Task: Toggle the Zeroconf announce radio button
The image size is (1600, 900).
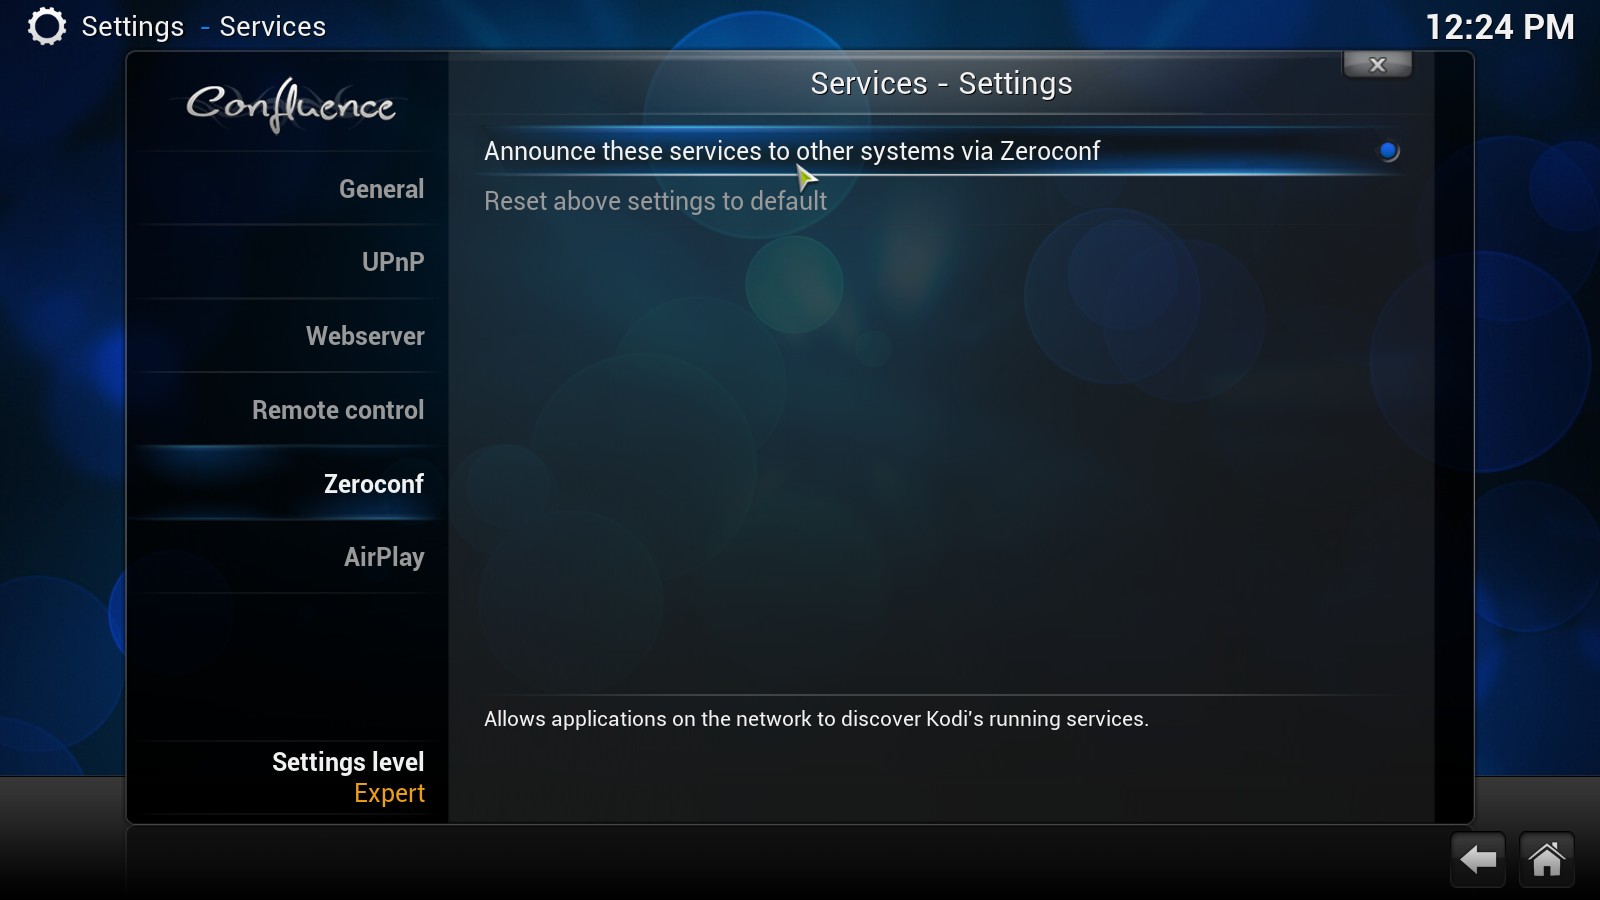Action: [x=1388, y=151]
